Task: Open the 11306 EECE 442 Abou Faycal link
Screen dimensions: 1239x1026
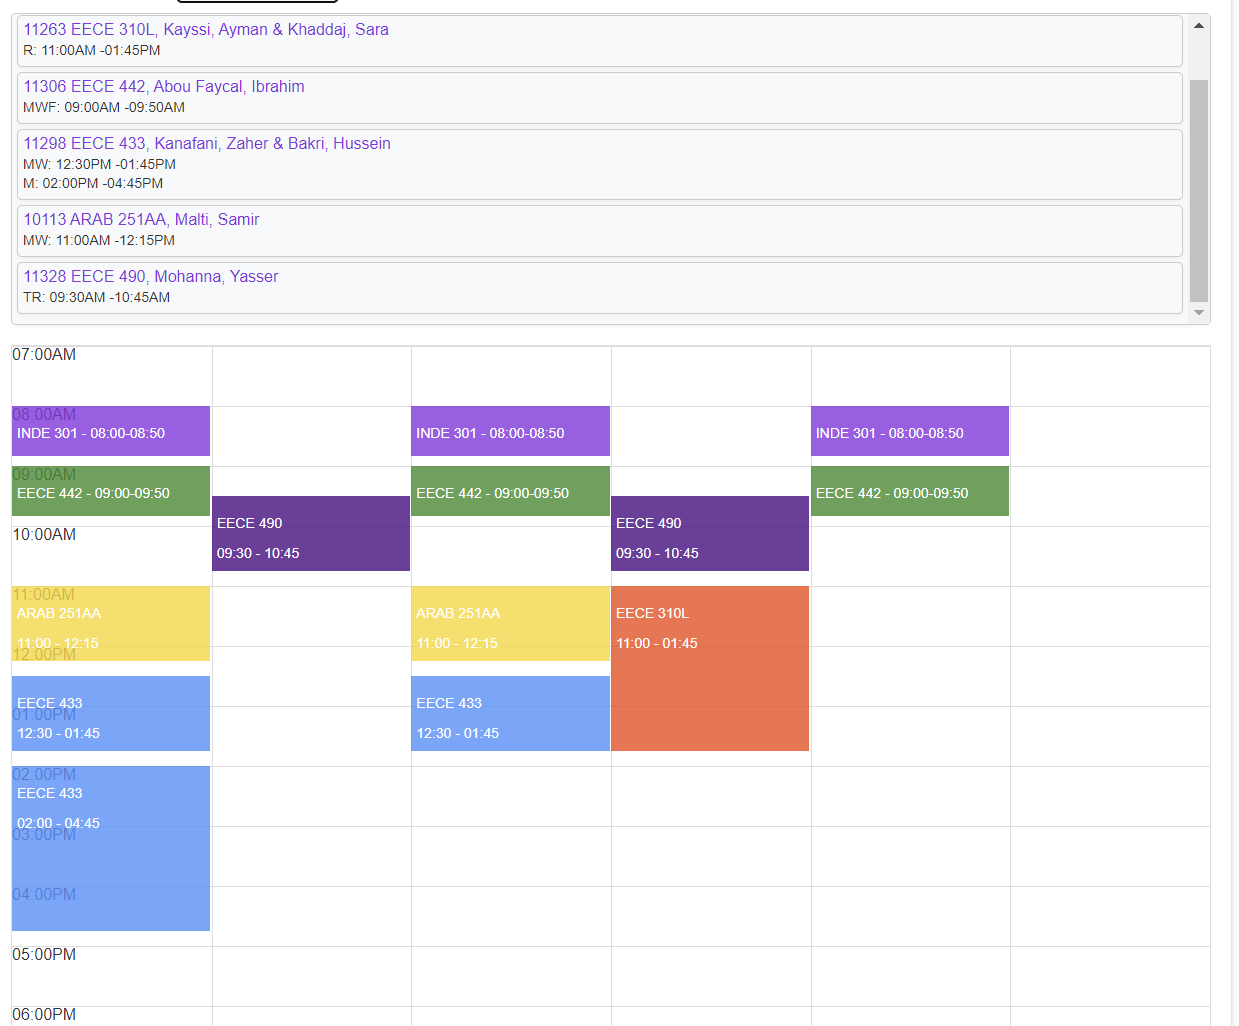Action: tap(164, 87)
